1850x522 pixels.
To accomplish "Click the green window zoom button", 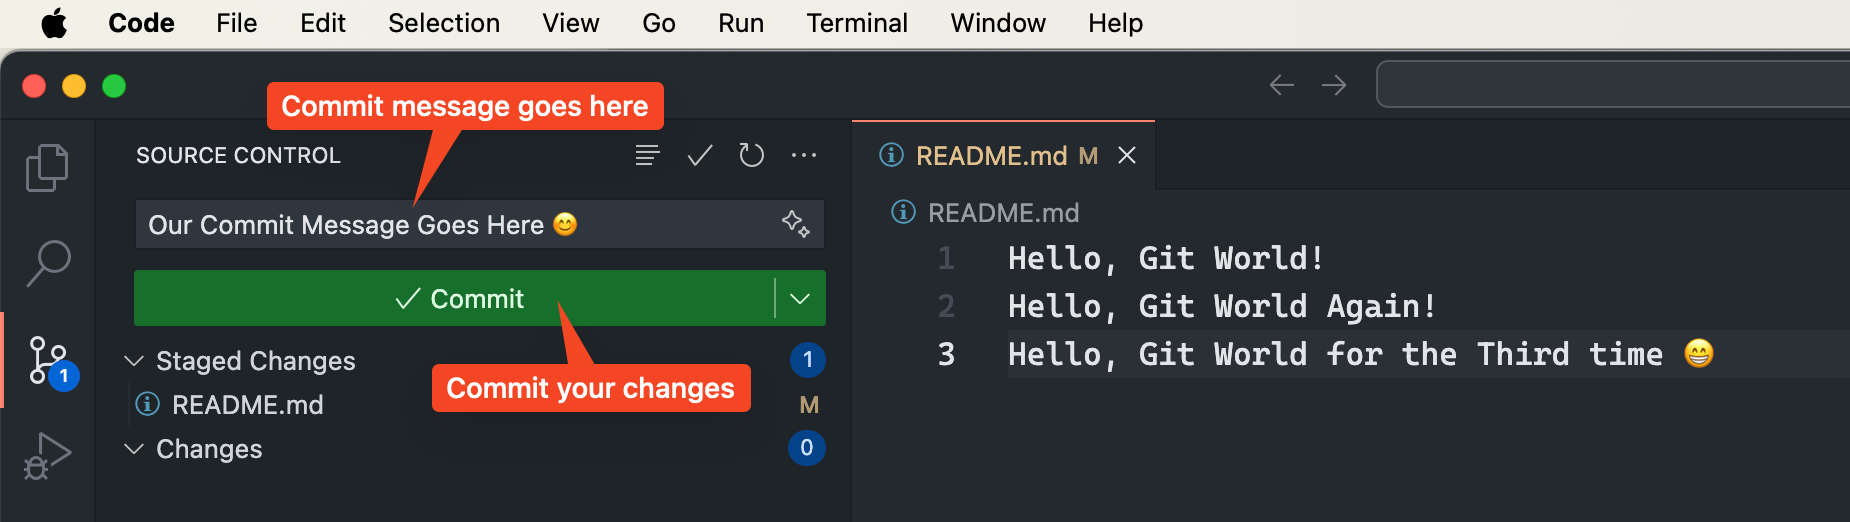I will (x=114, y=86).
